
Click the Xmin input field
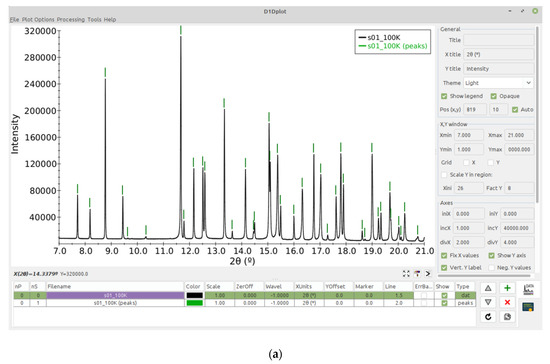point(469,135)
